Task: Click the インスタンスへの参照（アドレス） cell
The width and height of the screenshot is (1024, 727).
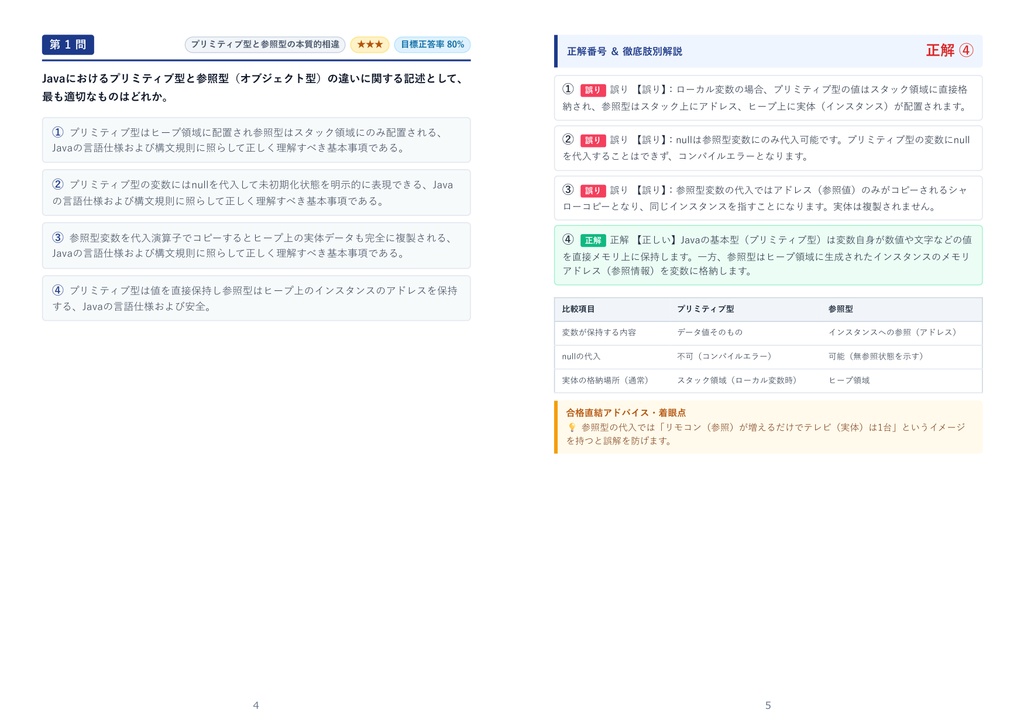Action: tap(892, 332)
